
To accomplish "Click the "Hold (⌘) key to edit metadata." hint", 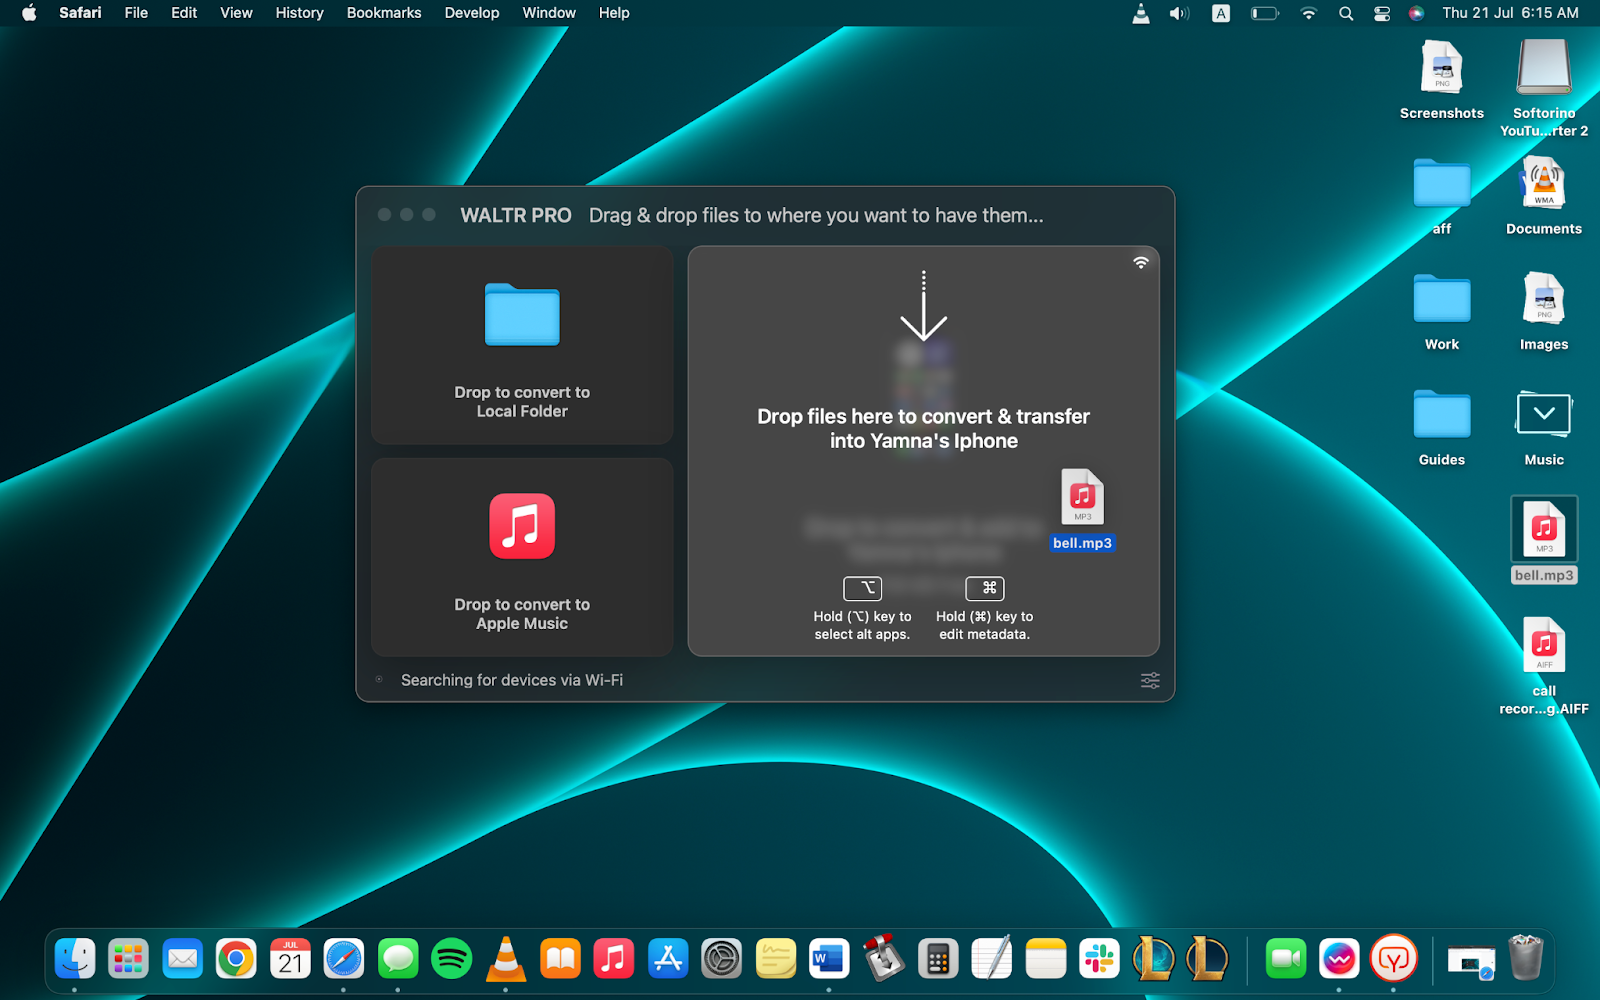I will click(985, 625).
